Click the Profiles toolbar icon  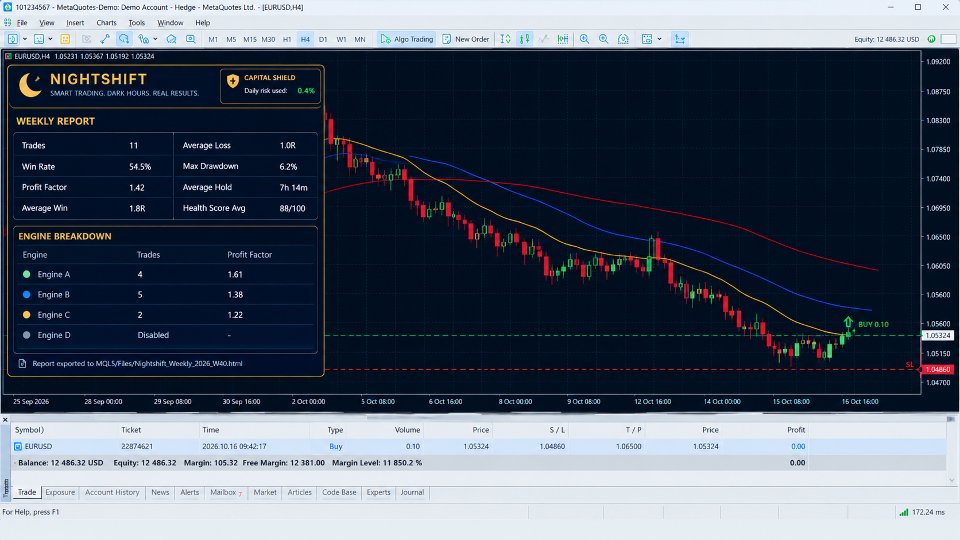[x=39, y=39]
